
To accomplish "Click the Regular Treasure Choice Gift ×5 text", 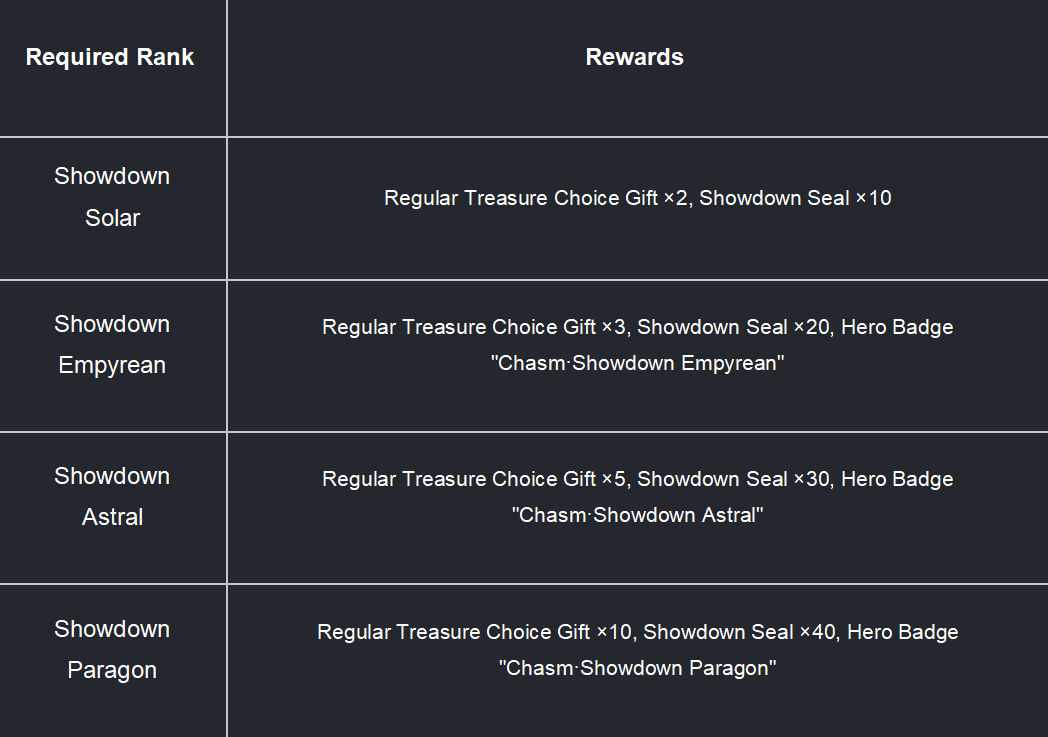I will (x=474, y=479).
